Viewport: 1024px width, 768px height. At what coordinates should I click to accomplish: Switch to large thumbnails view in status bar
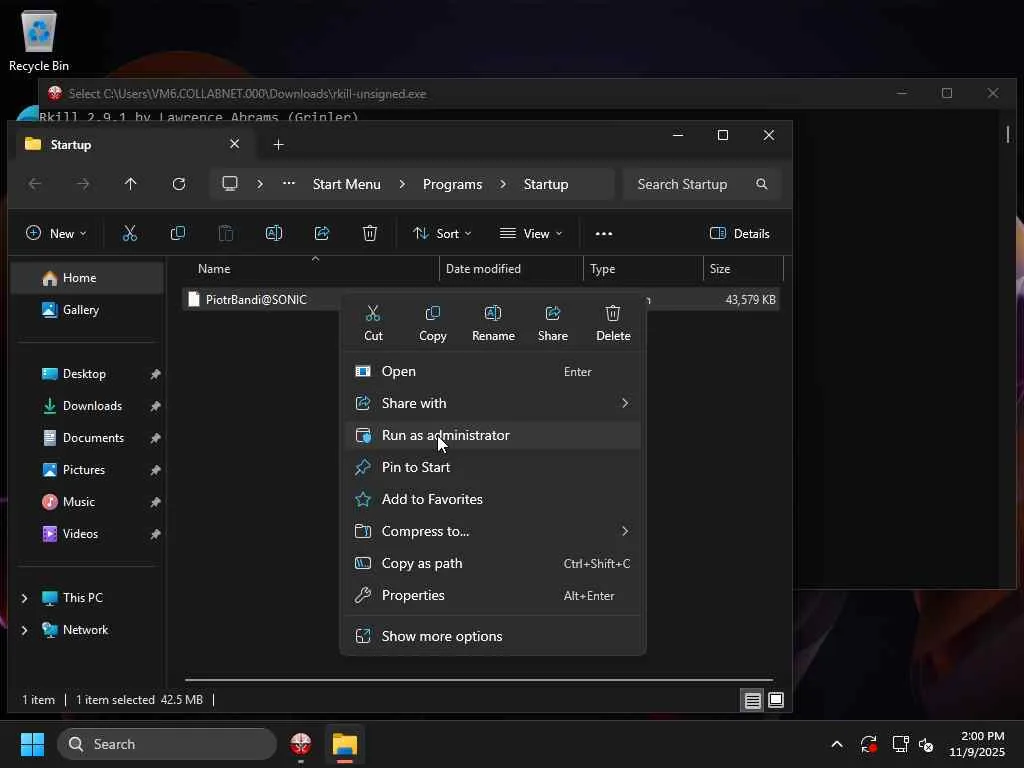tap(776, 700)
